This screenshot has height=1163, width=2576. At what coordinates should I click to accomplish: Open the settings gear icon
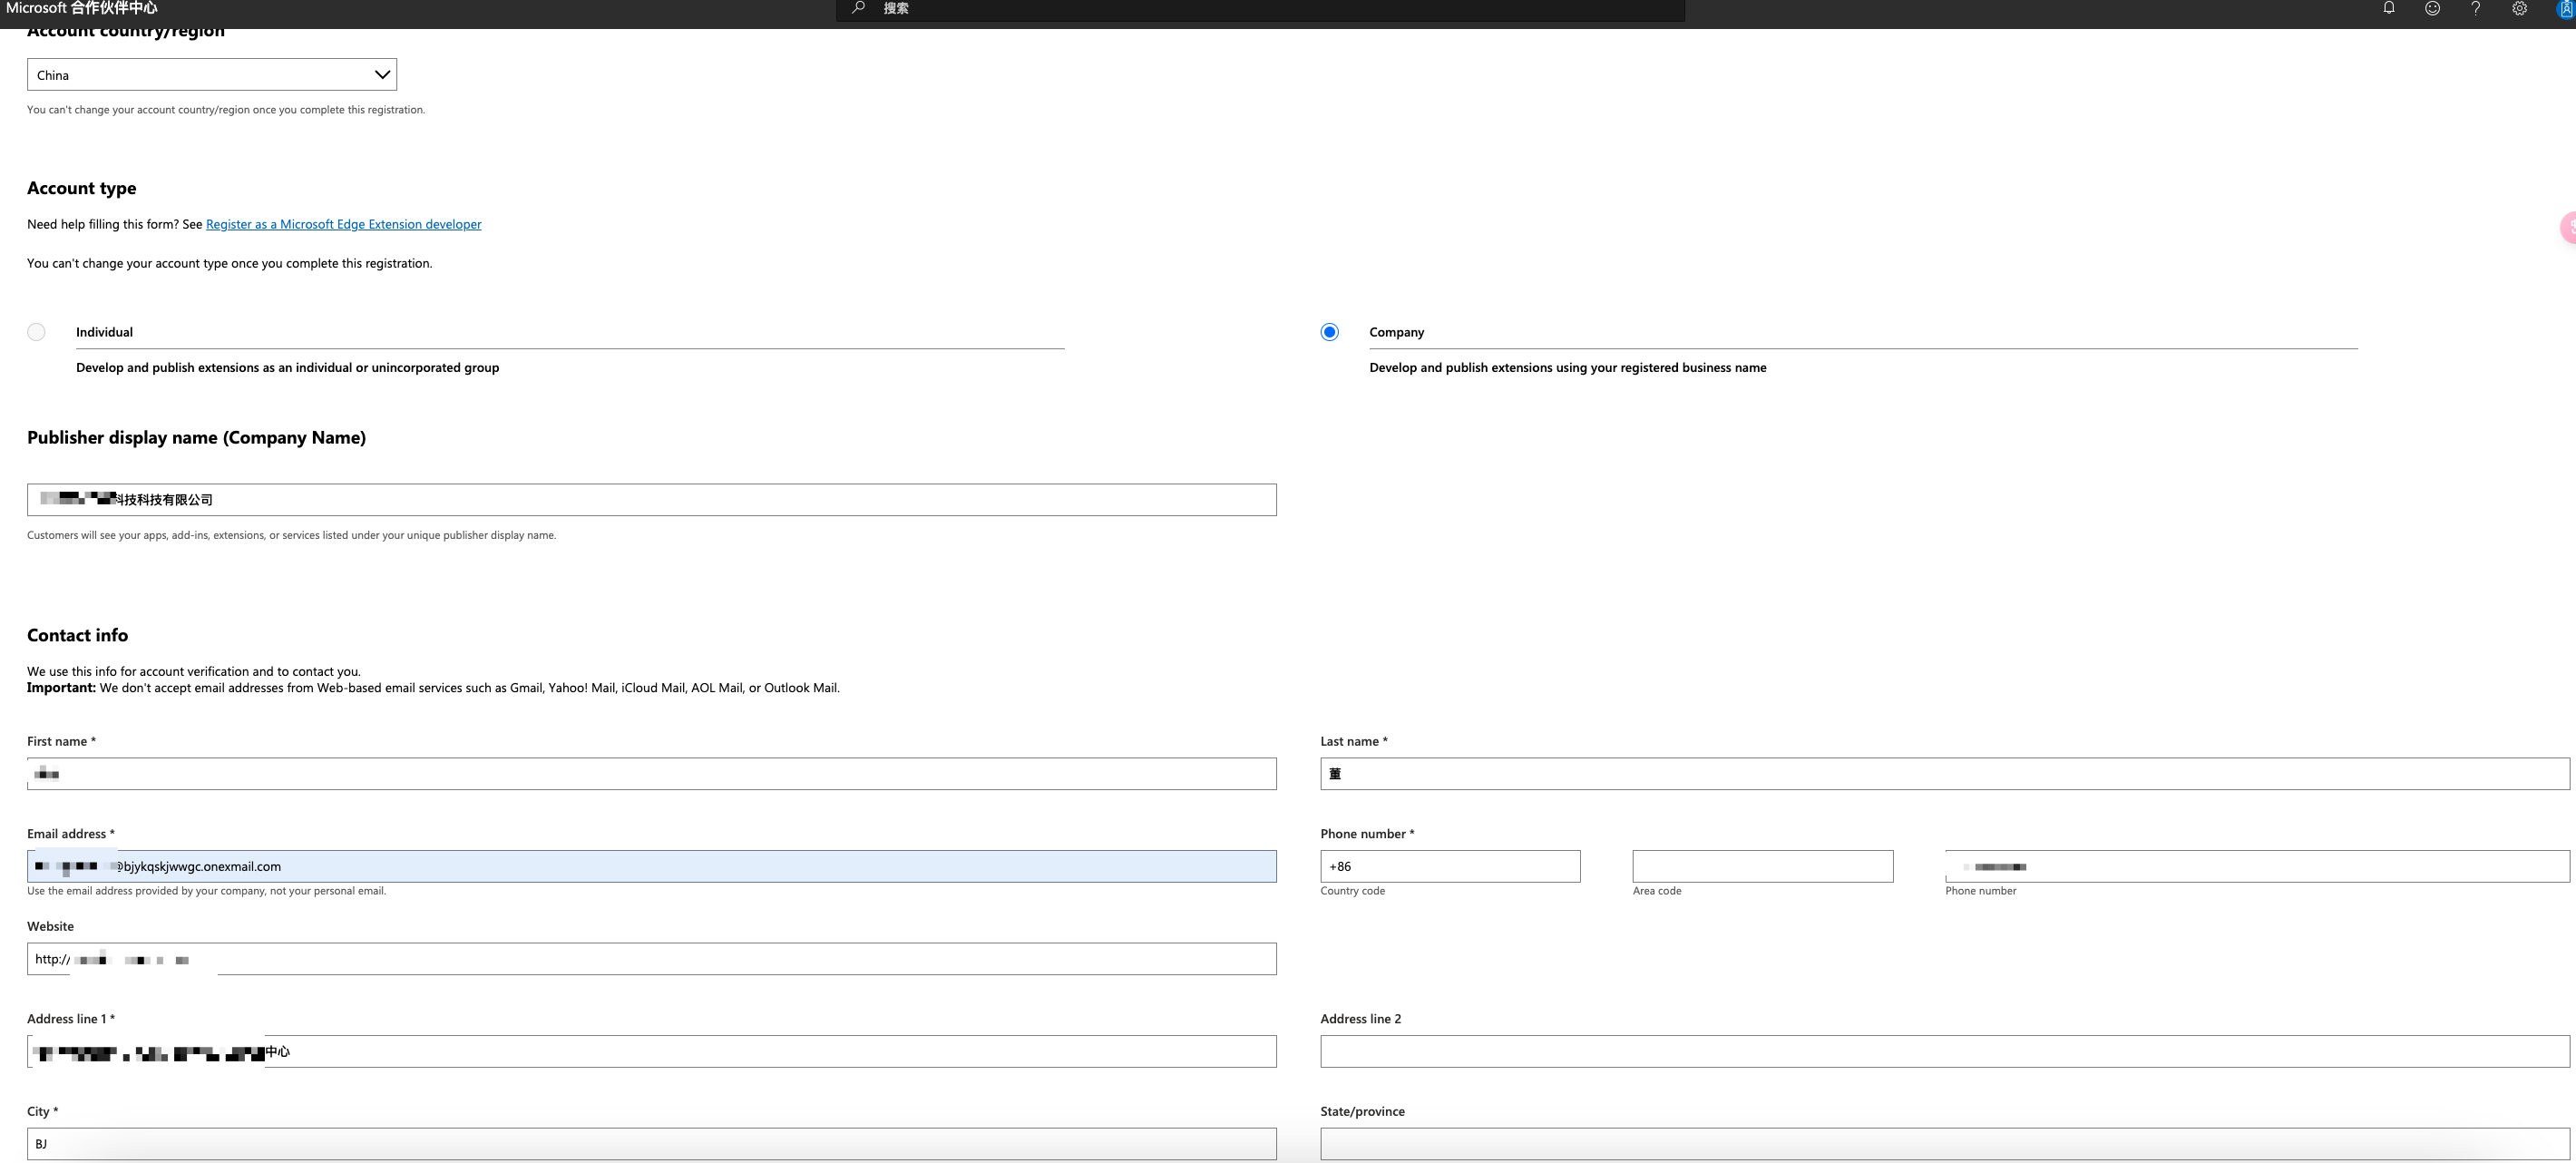(2519, 8)
